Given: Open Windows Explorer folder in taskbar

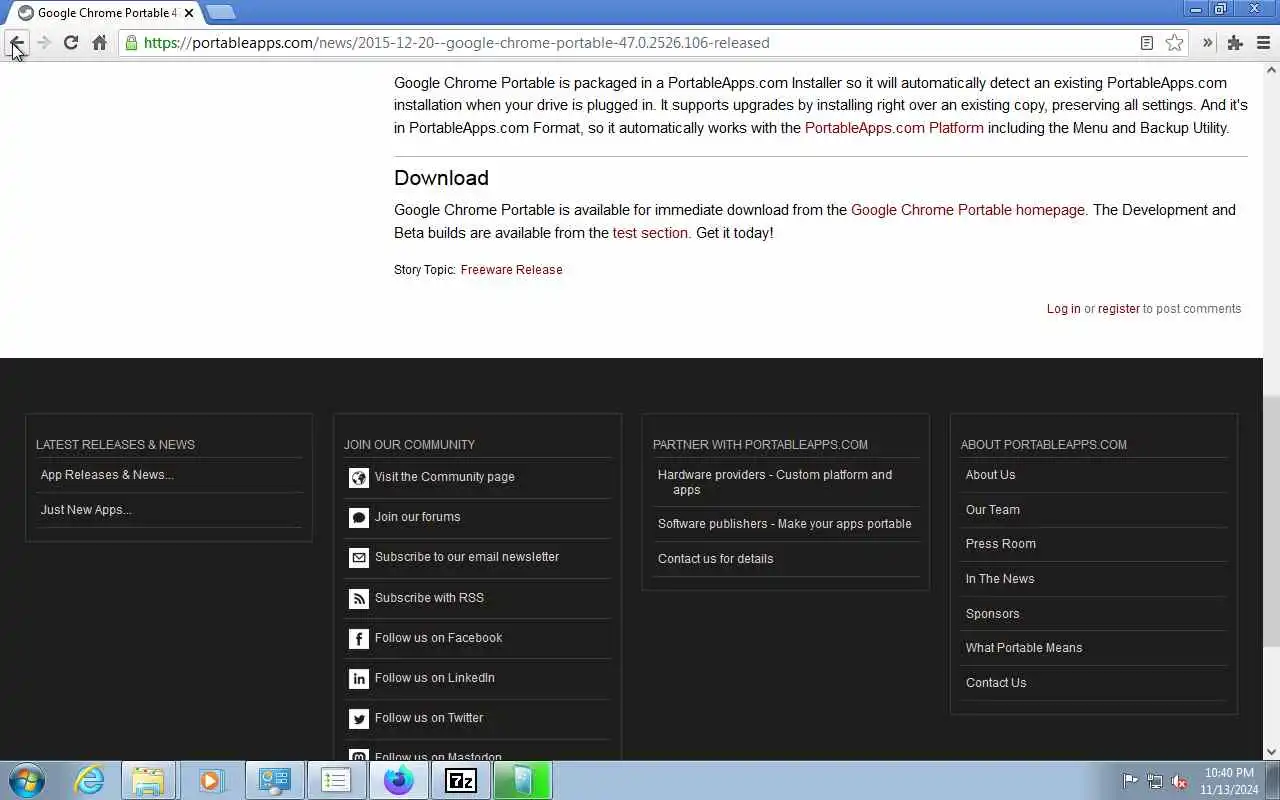Looking at the screenshot, I should tap(148, 780).
